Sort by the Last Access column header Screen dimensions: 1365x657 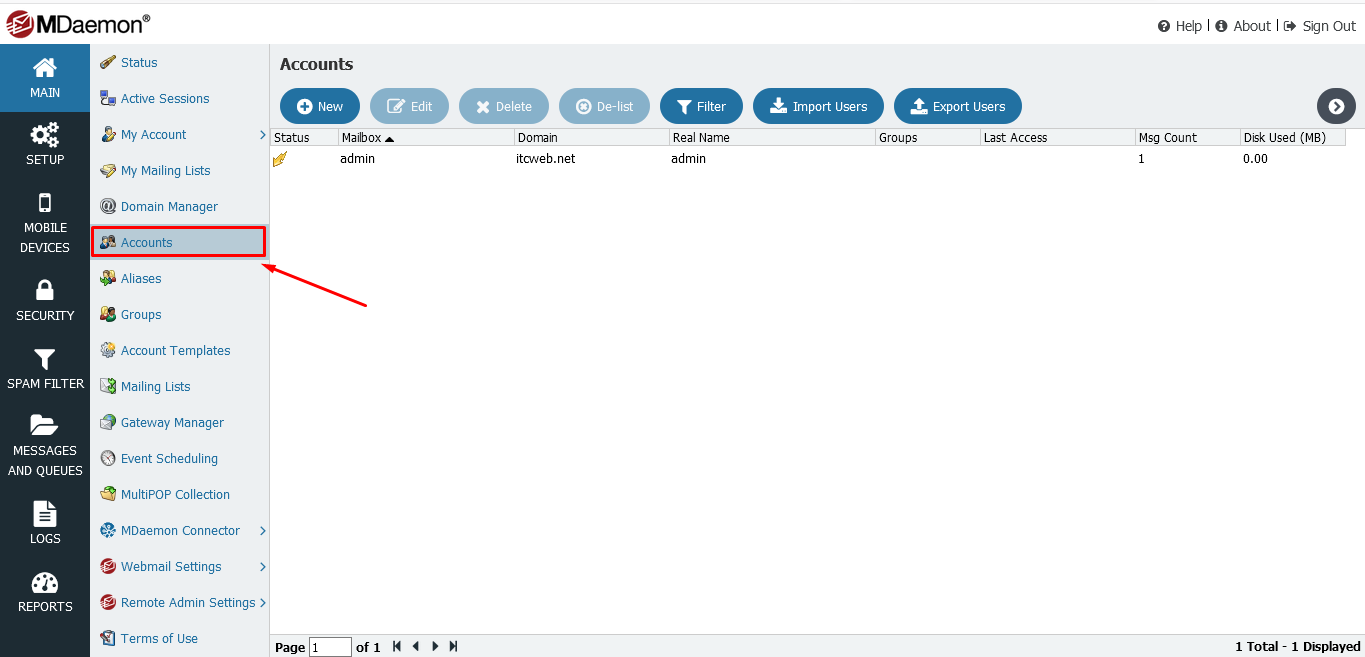[x=1057, y=137]
